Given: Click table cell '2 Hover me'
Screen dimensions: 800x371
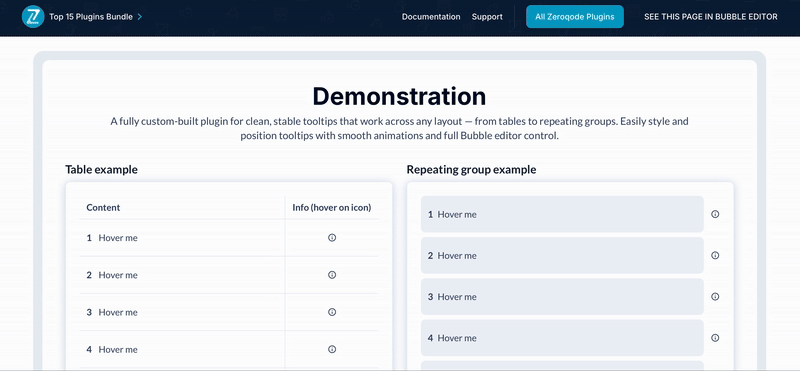Looking at the screenshot, I should [182, 275].
